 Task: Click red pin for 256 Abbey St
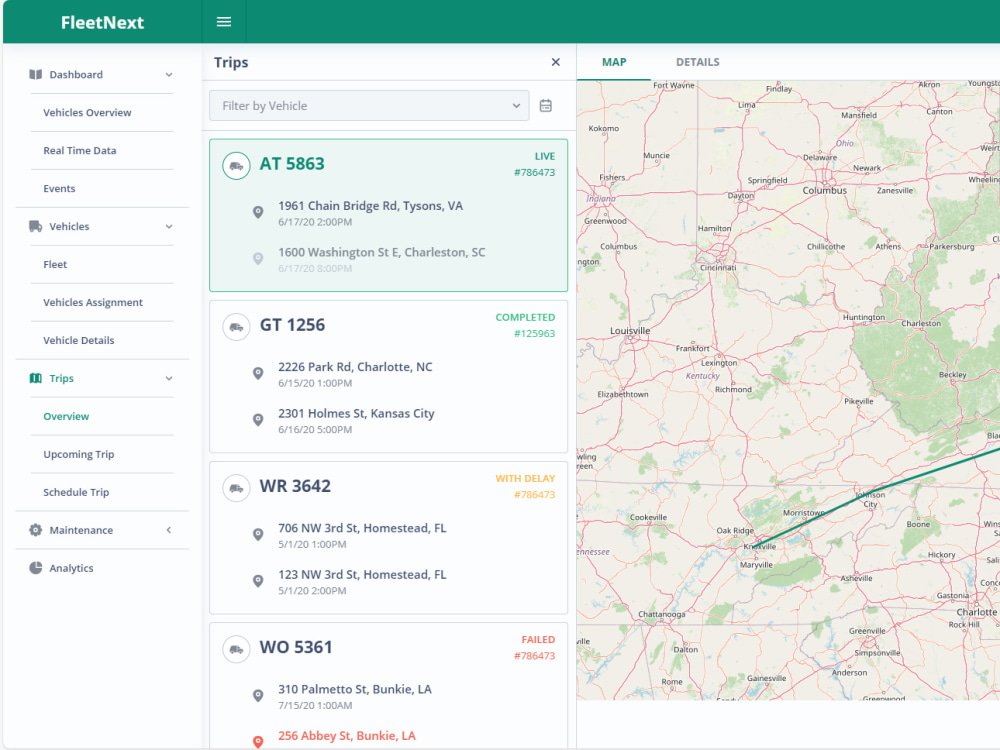click(258, 742)
